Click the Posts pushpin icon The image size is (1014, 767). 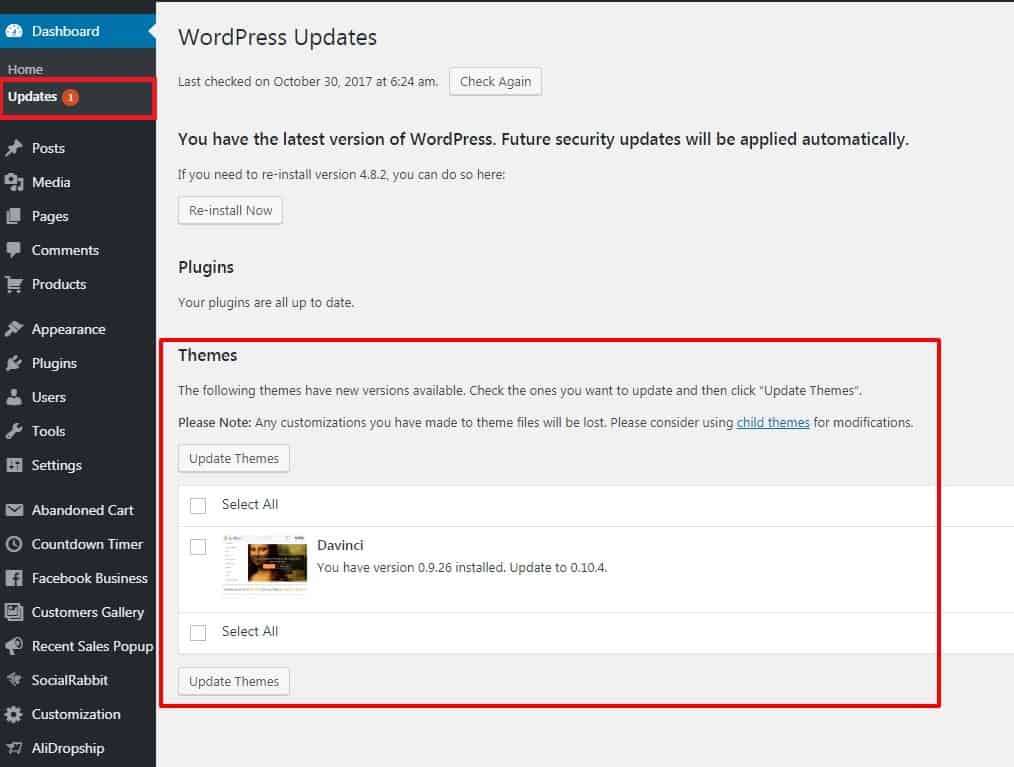14,148
